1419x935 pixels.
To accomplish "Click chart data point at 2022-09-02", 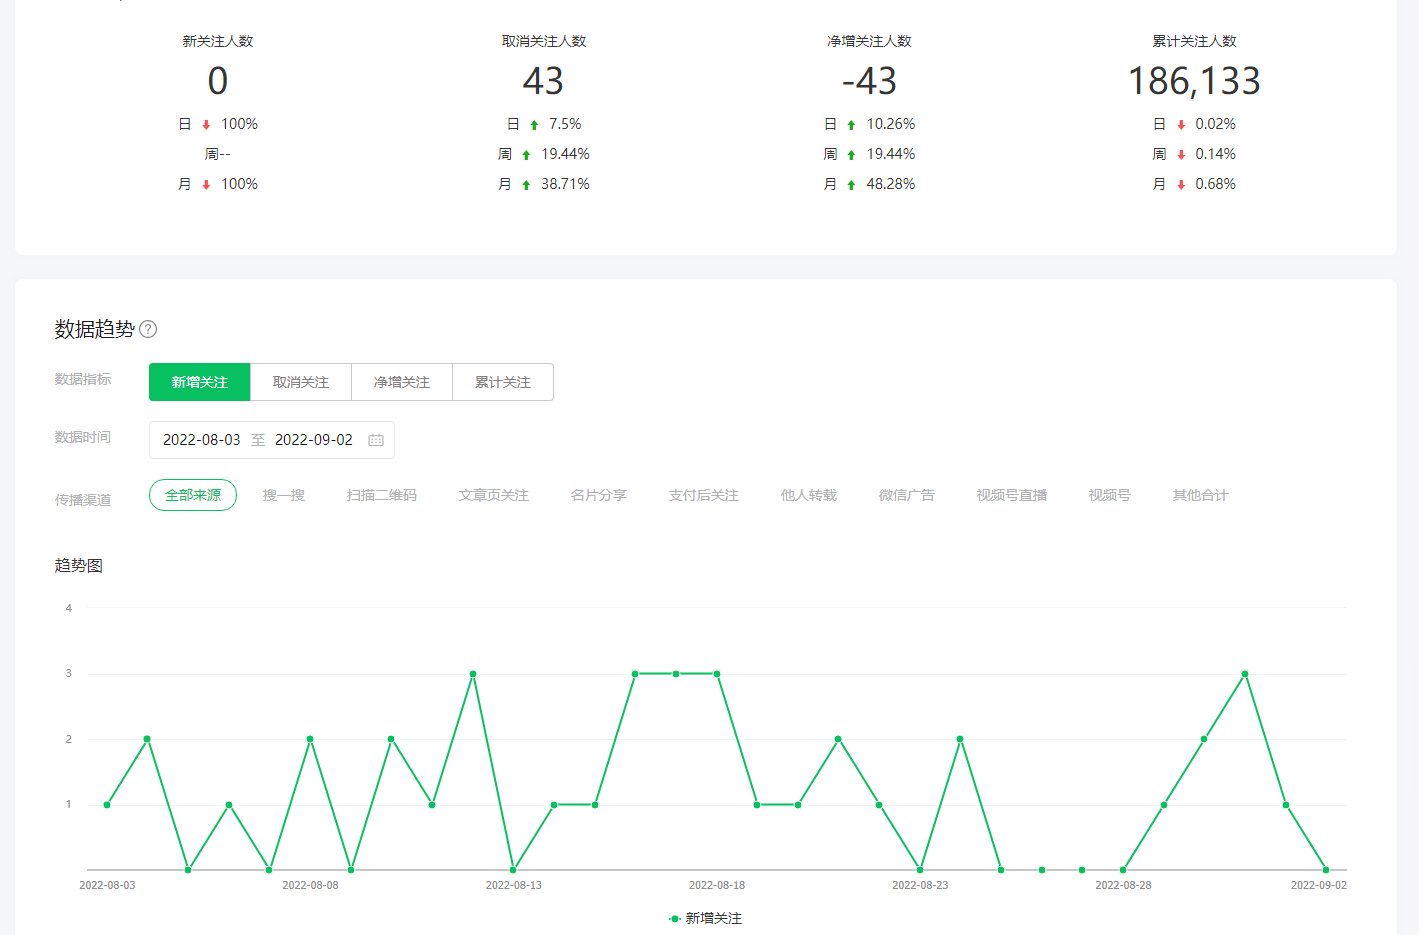I will (1326, 870).
